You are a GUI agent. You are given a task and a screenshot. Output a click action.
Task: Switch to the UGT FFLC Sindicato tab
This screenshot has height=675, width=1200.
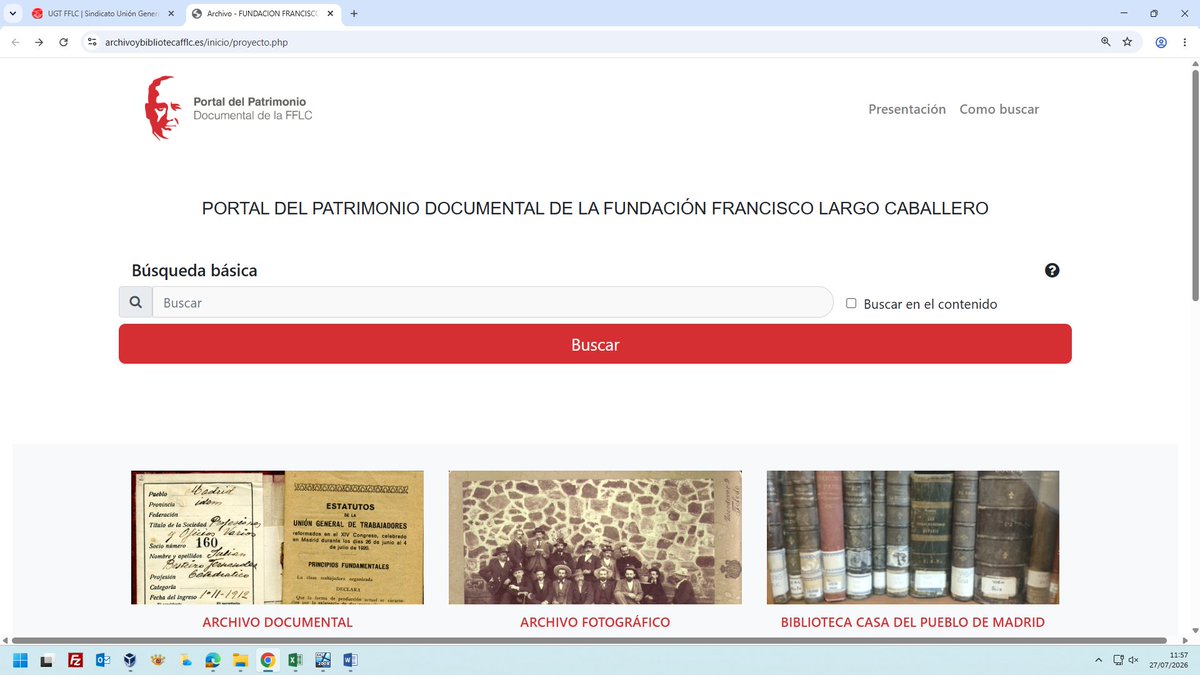(103, 14)
